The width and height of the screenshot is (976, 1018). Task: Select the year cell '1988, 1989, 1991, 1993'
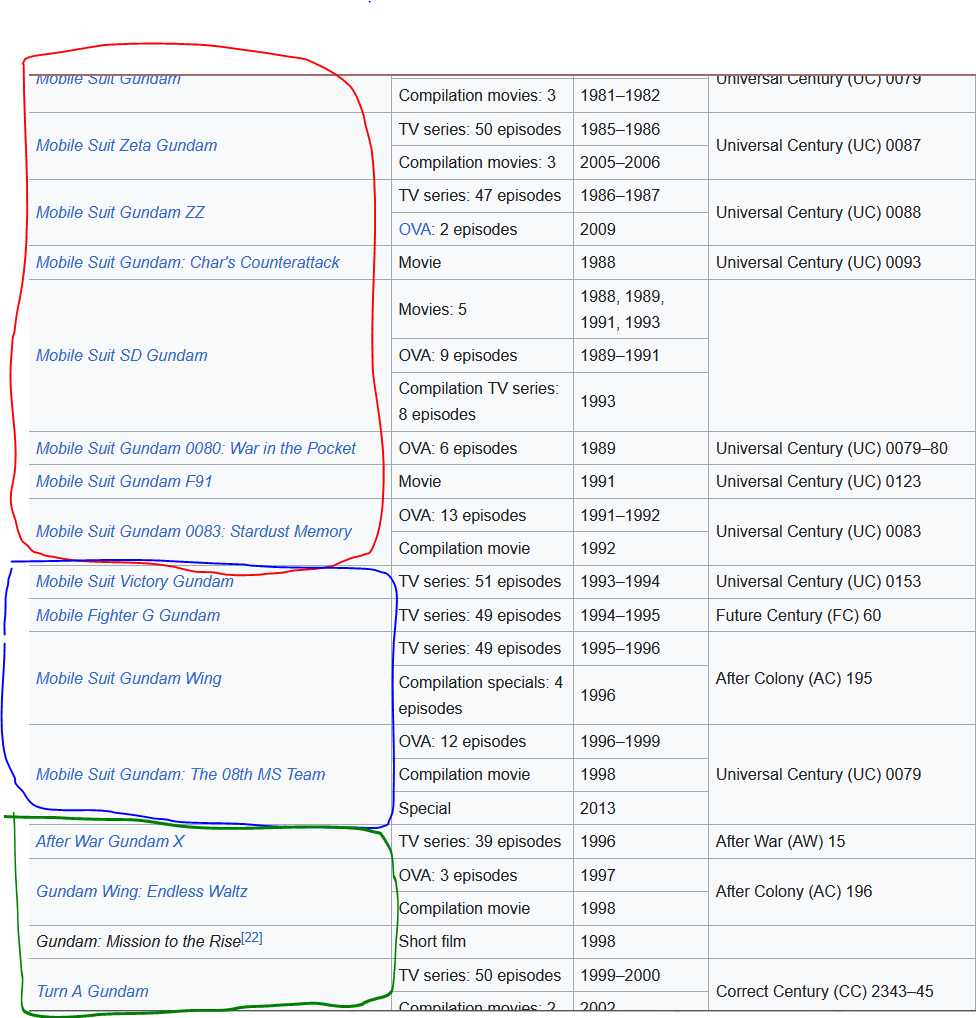point(641,309)
